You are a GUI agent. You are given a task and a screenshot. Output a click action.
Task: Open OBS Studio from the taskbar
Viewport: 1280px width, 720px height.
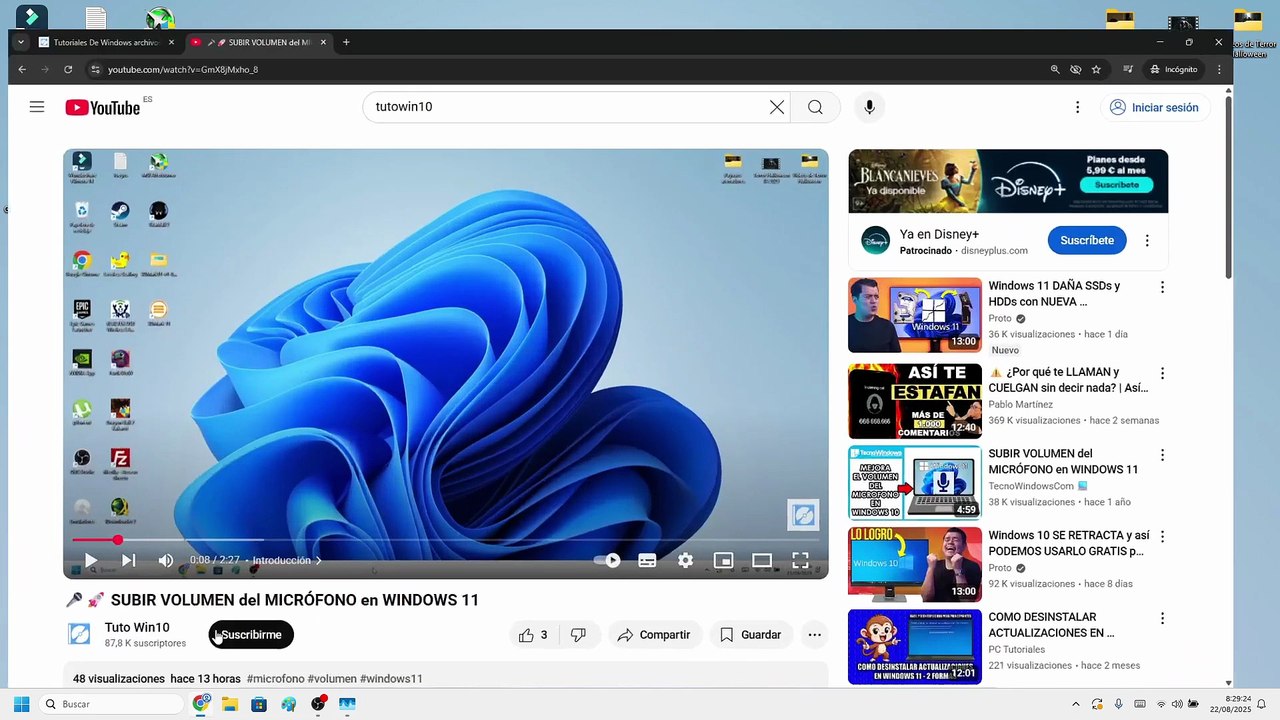pyautogui.click(x=318, y=704)
